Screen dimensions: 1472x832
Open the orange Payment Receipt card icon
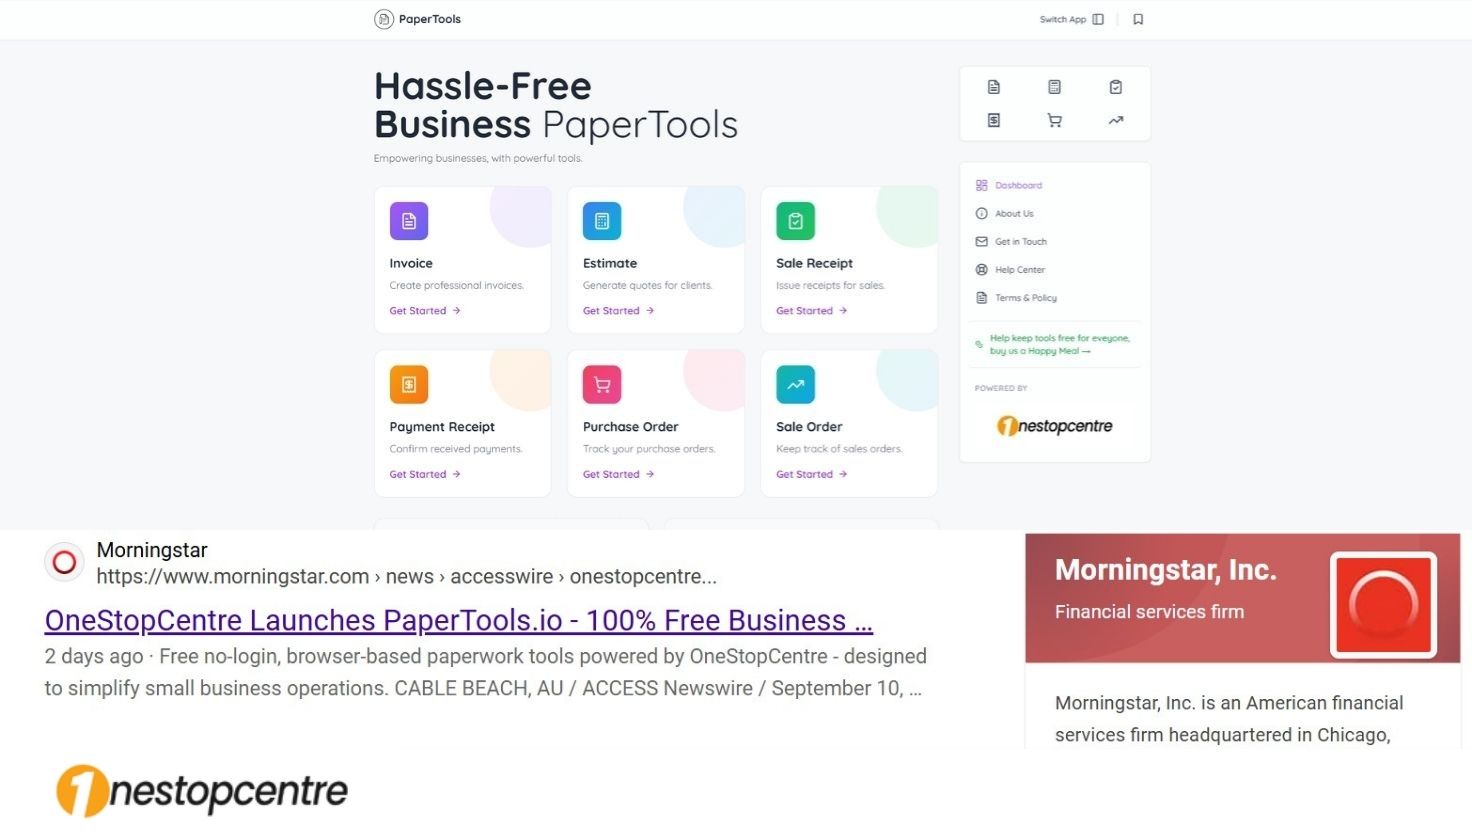coord(409,384)
